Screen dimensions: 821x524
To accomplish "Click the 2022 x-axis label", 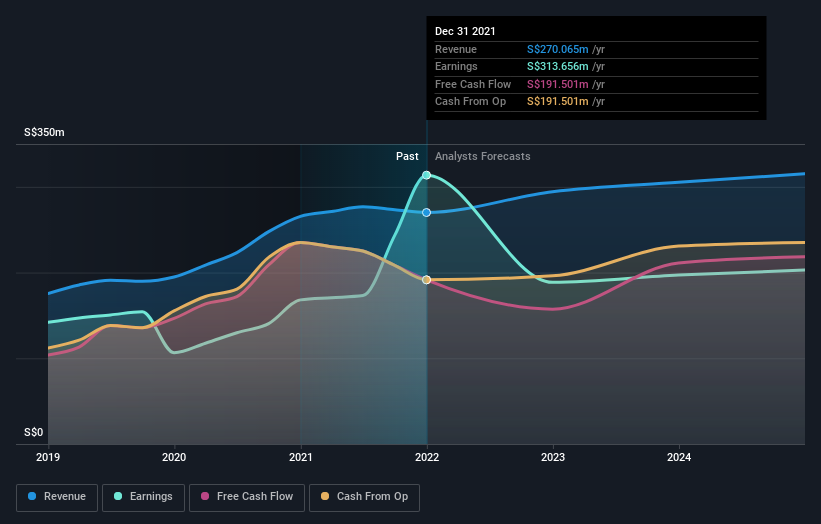I will pyautogui.click(x=427, y=457).
